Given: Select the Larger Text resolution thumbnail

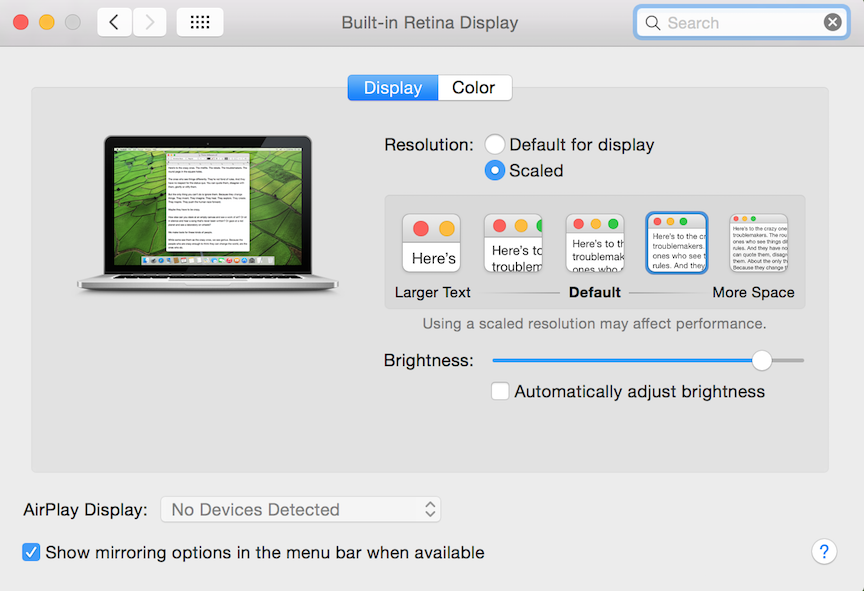Looking at the screenshot, I should (431, 243).
